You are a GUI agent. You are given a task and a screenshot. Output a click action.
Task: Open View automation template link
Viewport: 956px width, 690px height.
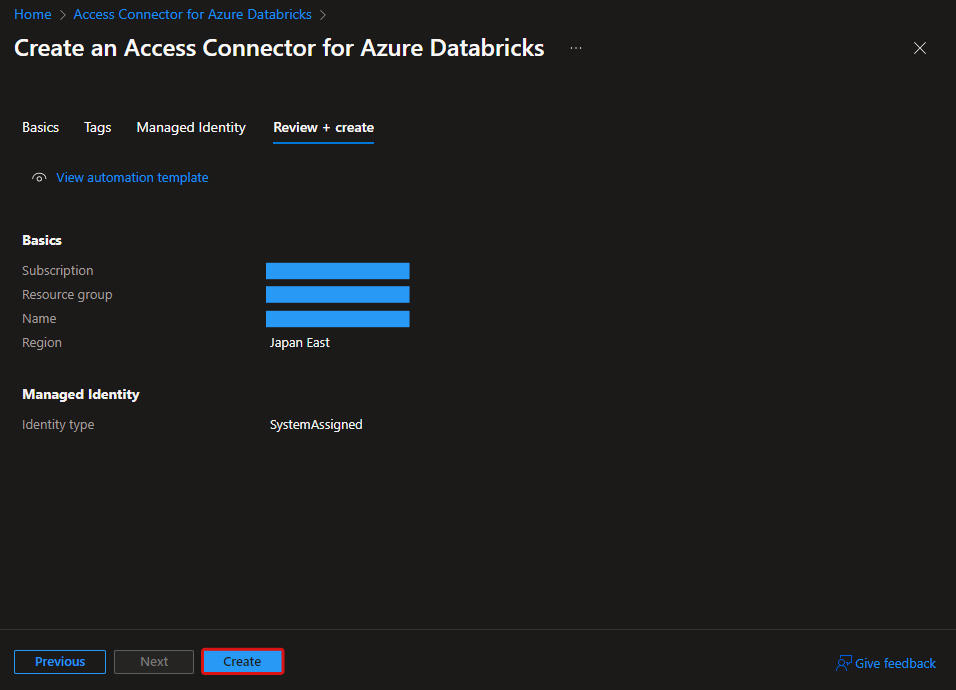pos(132,177)
